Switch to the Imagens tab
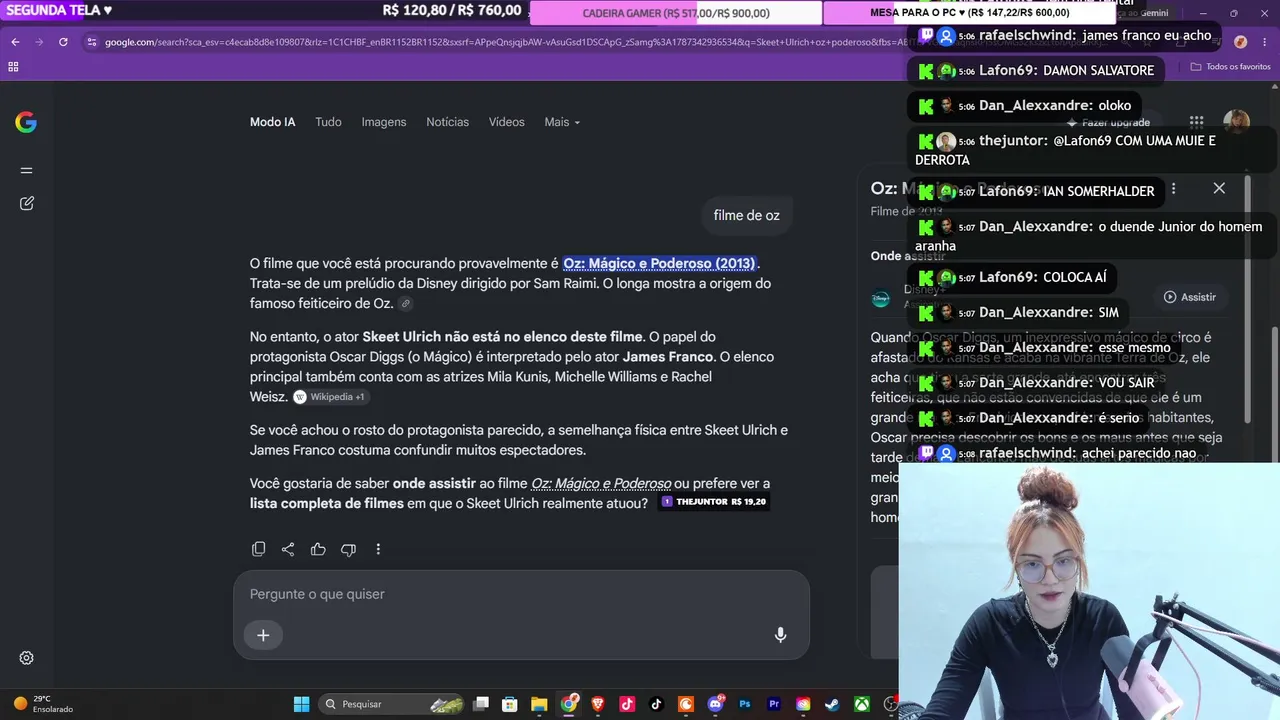Viewport: 1280px width, 720px height. (x=384, y=122)
